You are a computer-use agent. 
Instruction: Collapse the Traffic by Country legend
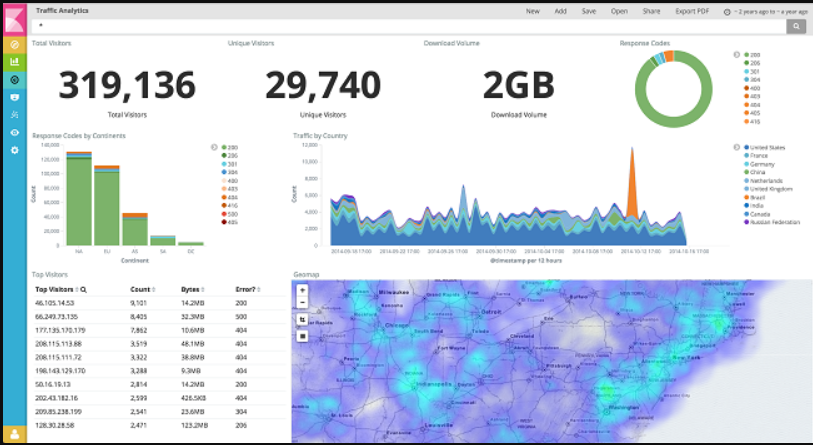[x=736, y=147]
